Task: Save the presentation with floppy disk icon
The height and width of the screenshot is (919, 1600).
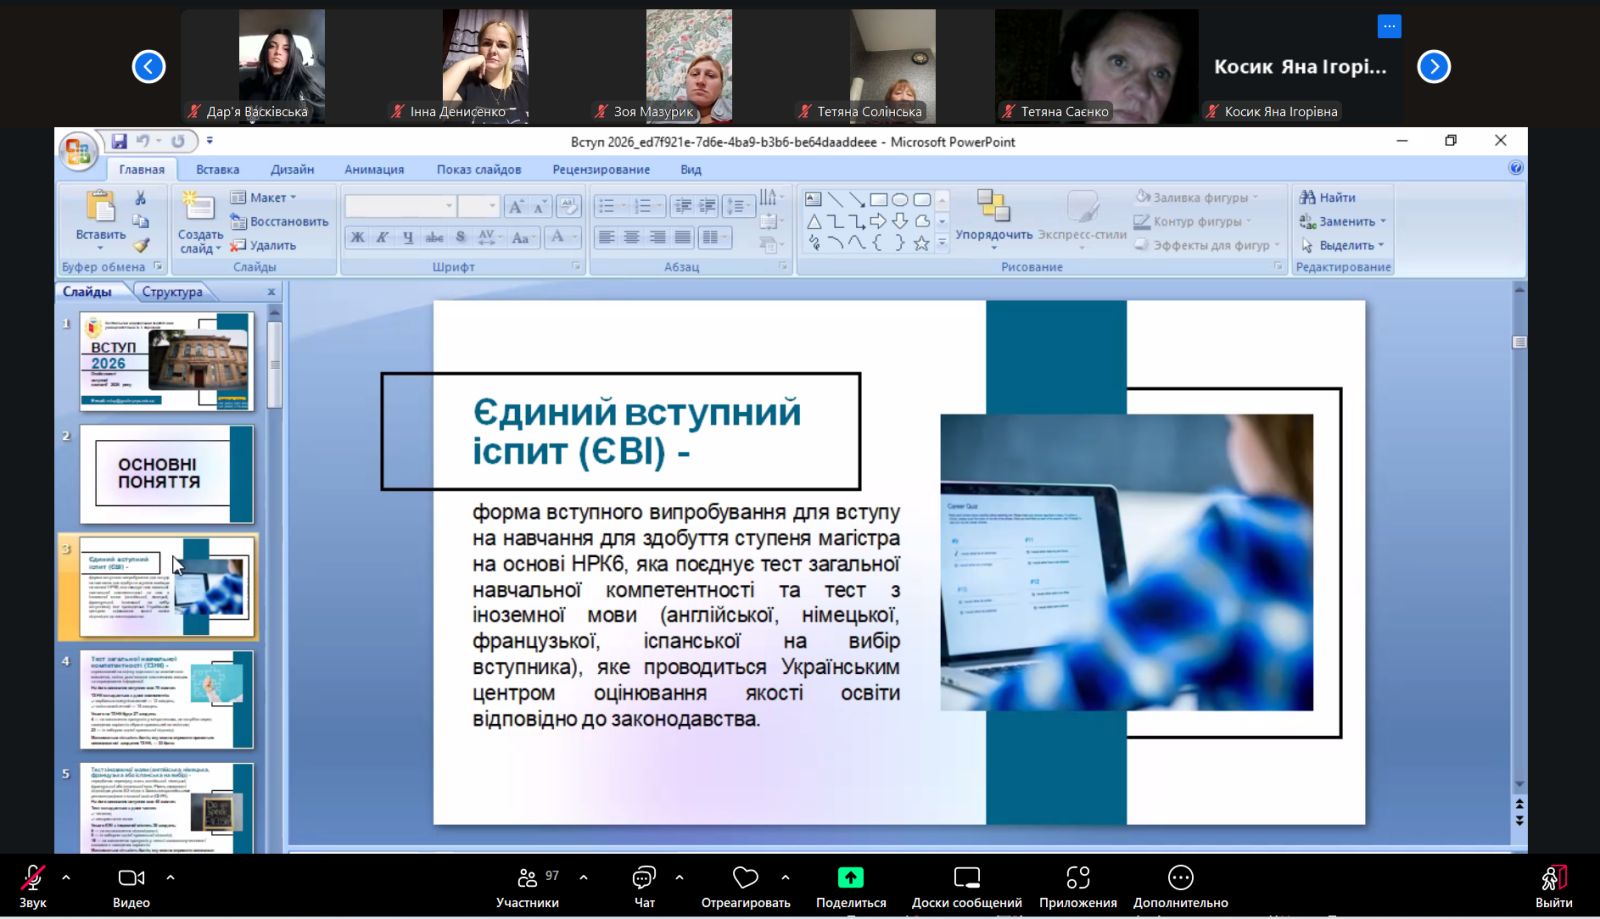Action: [119, 141]
